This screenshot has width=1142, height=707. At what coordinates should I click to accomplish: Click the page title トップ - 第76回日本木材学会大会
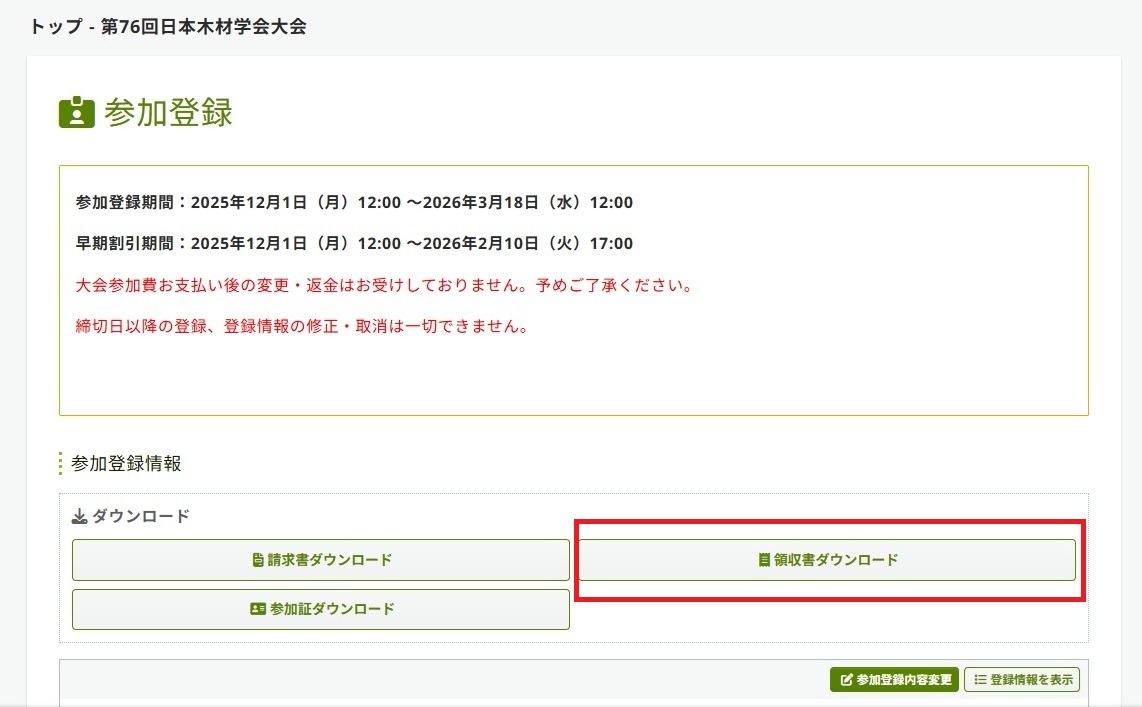point(167,27)
